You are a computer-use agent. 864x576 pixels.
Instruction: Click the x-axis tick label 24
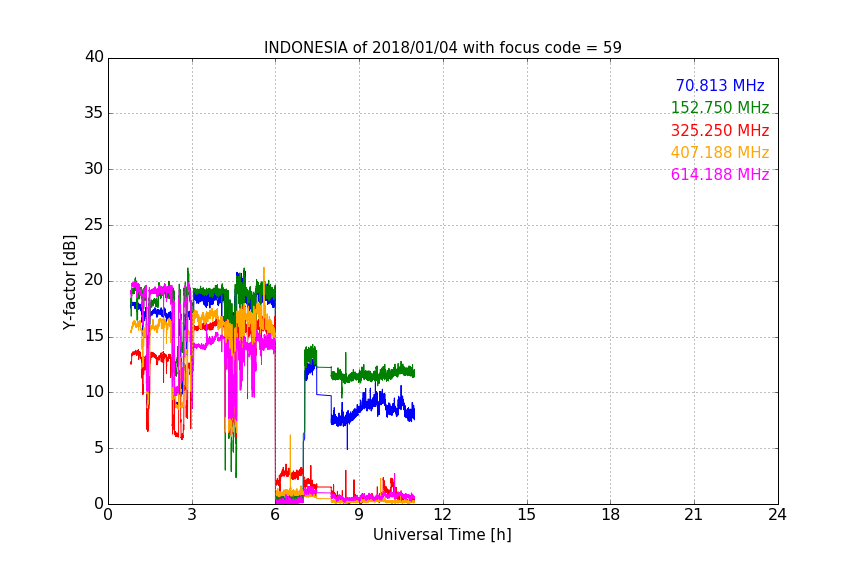(777, 515)
